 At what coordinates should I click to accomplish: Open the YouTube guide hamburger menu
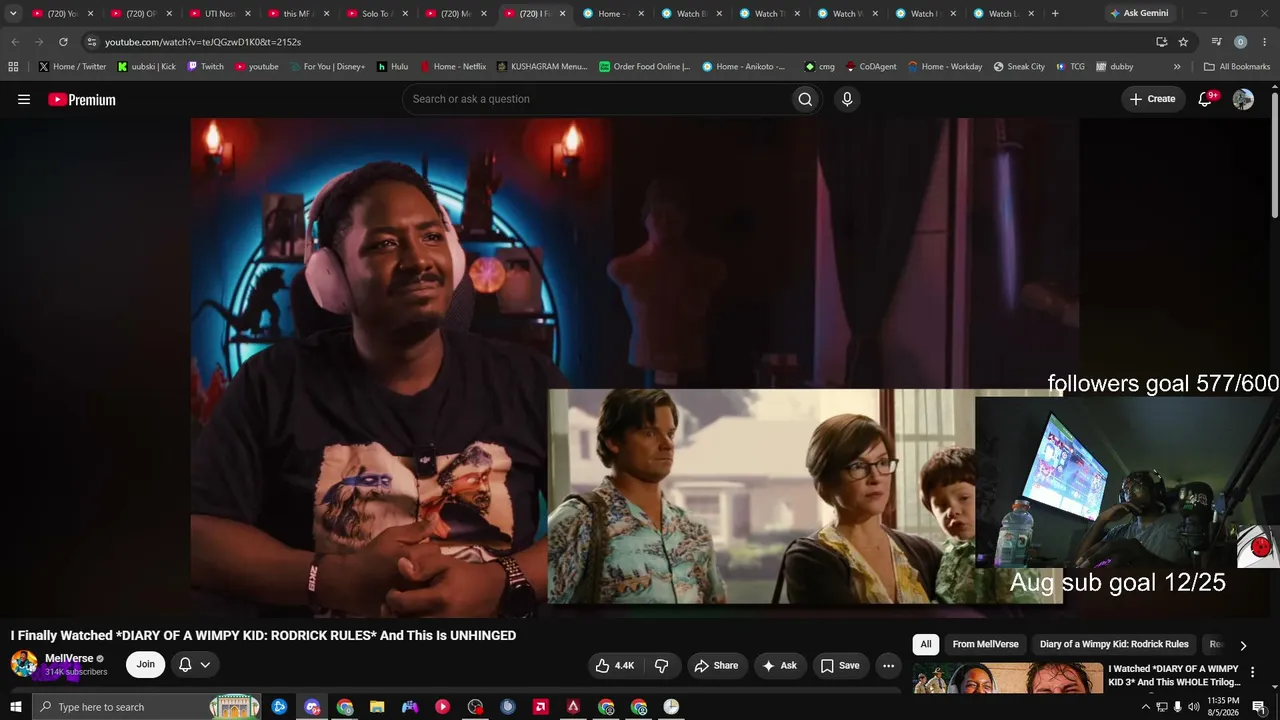24,99
